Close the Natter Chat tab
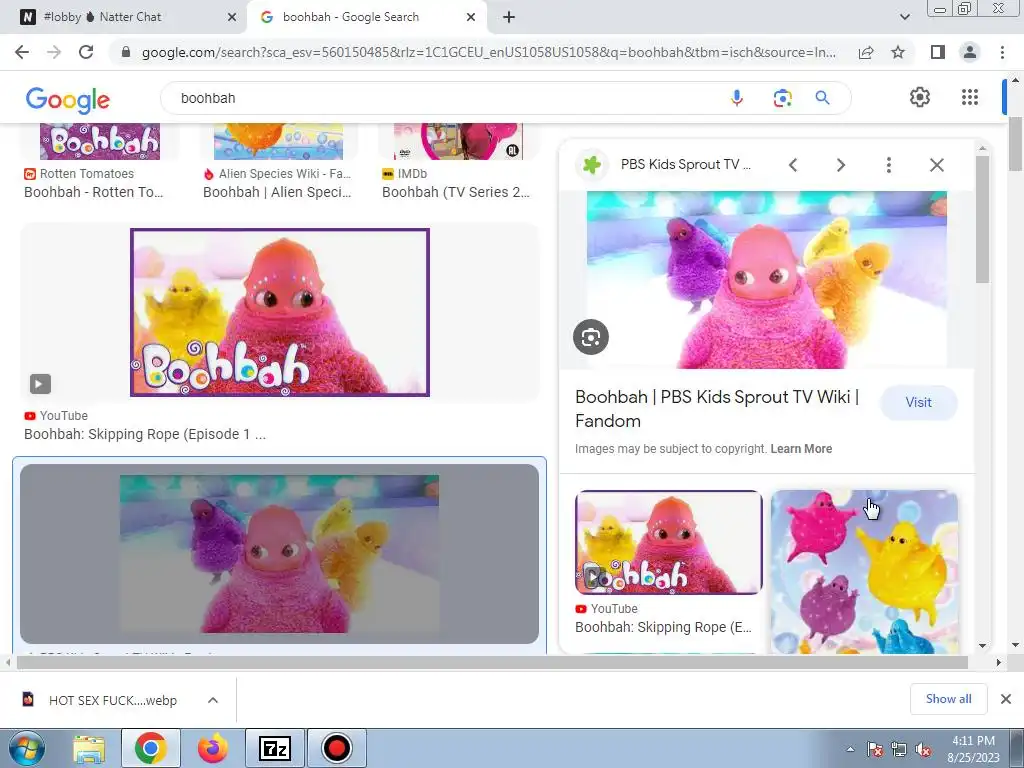 point(232,17)
